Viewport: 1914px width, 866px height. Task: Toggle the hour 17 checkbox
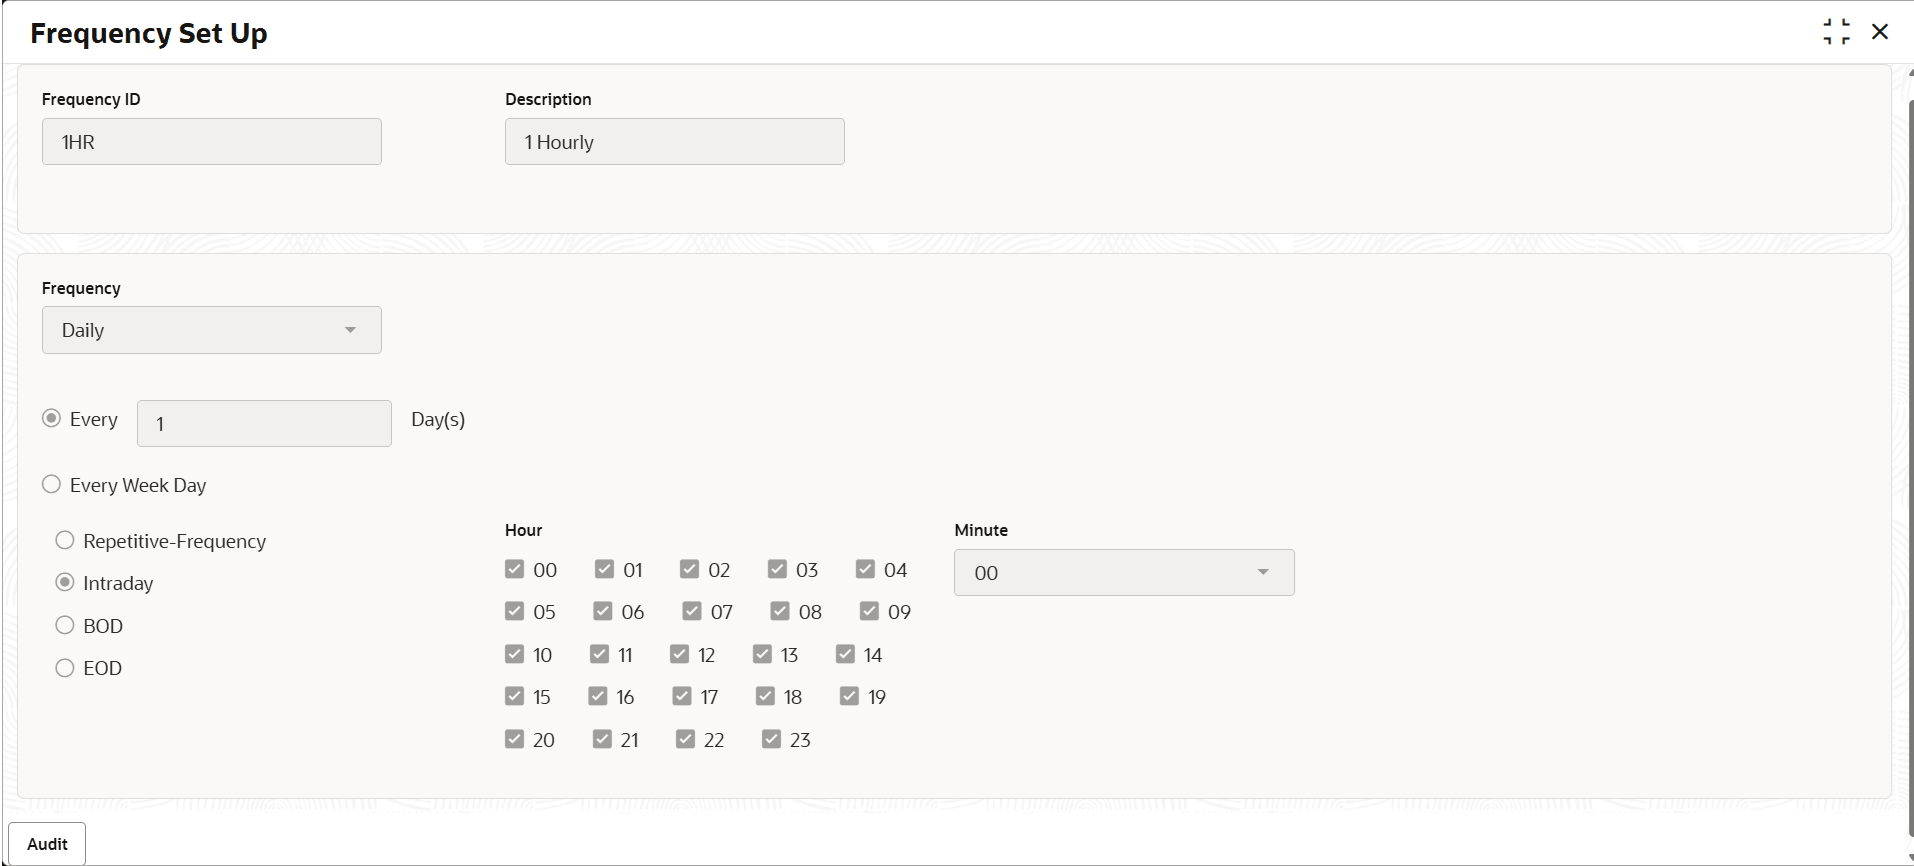point(682,697)
